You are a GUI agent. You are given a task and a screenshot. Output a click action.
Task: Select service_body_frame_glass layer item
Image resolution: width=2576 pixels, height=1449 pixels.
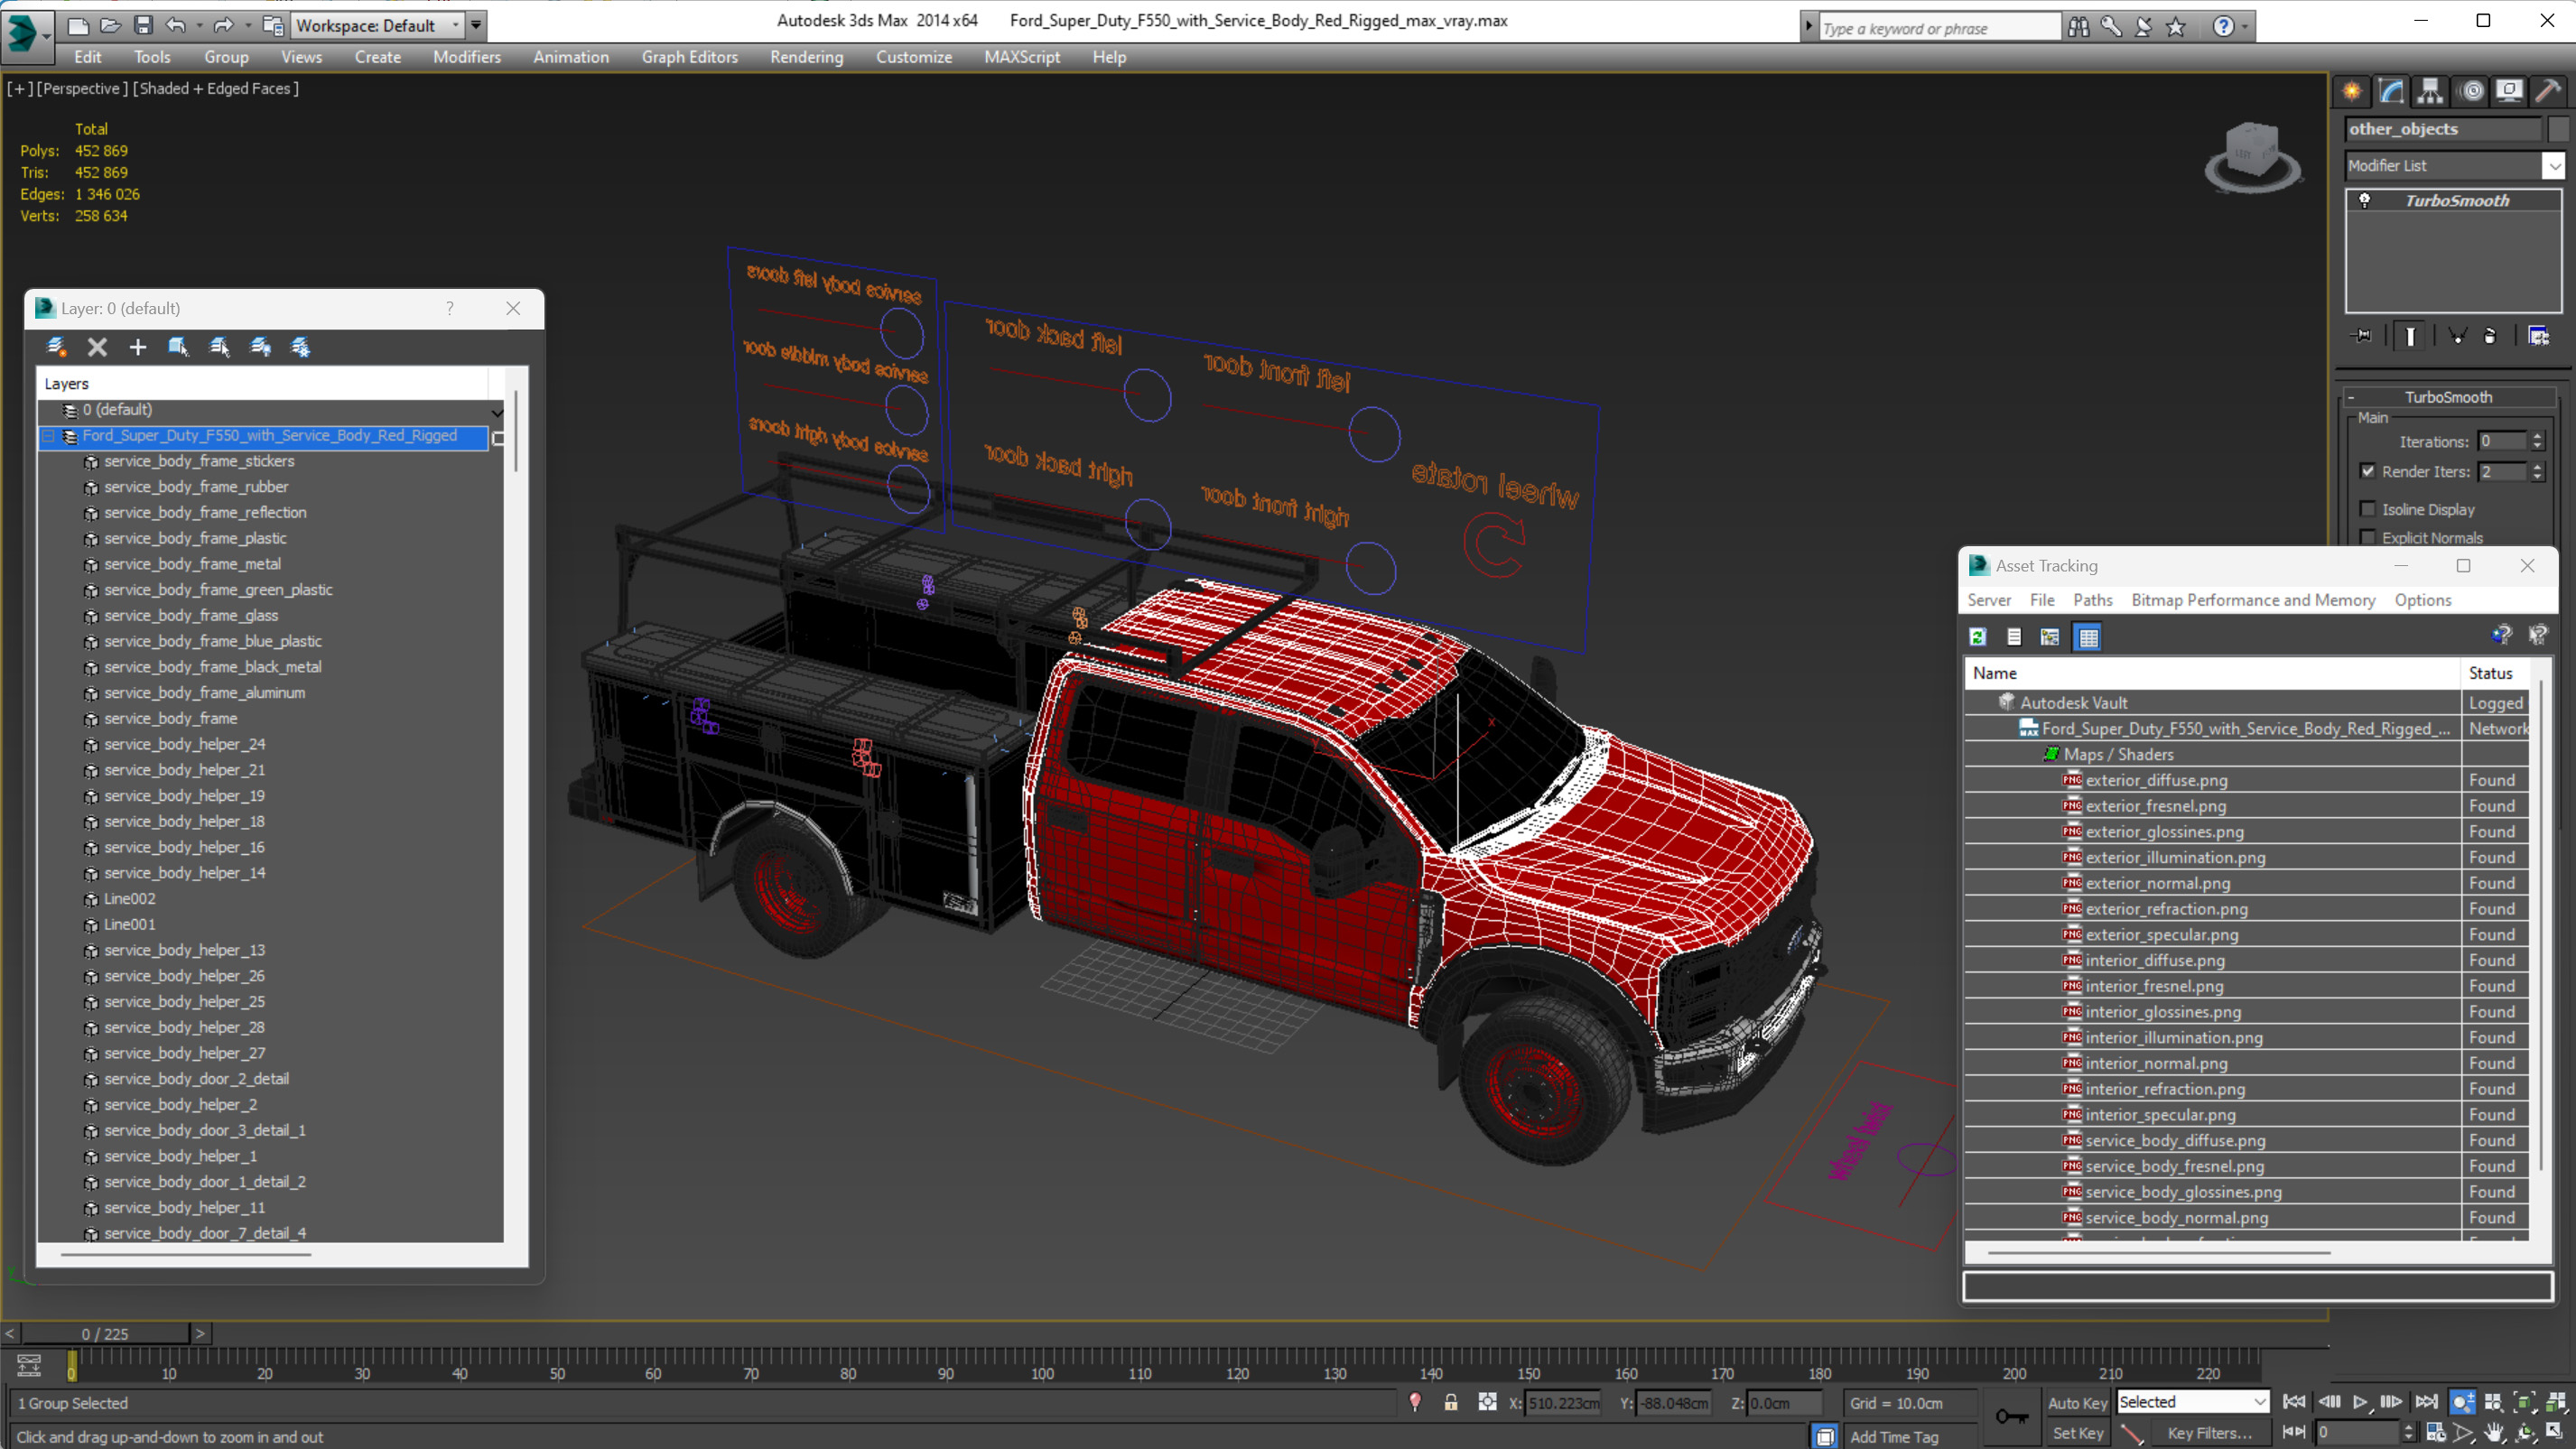tap(191, 616)
